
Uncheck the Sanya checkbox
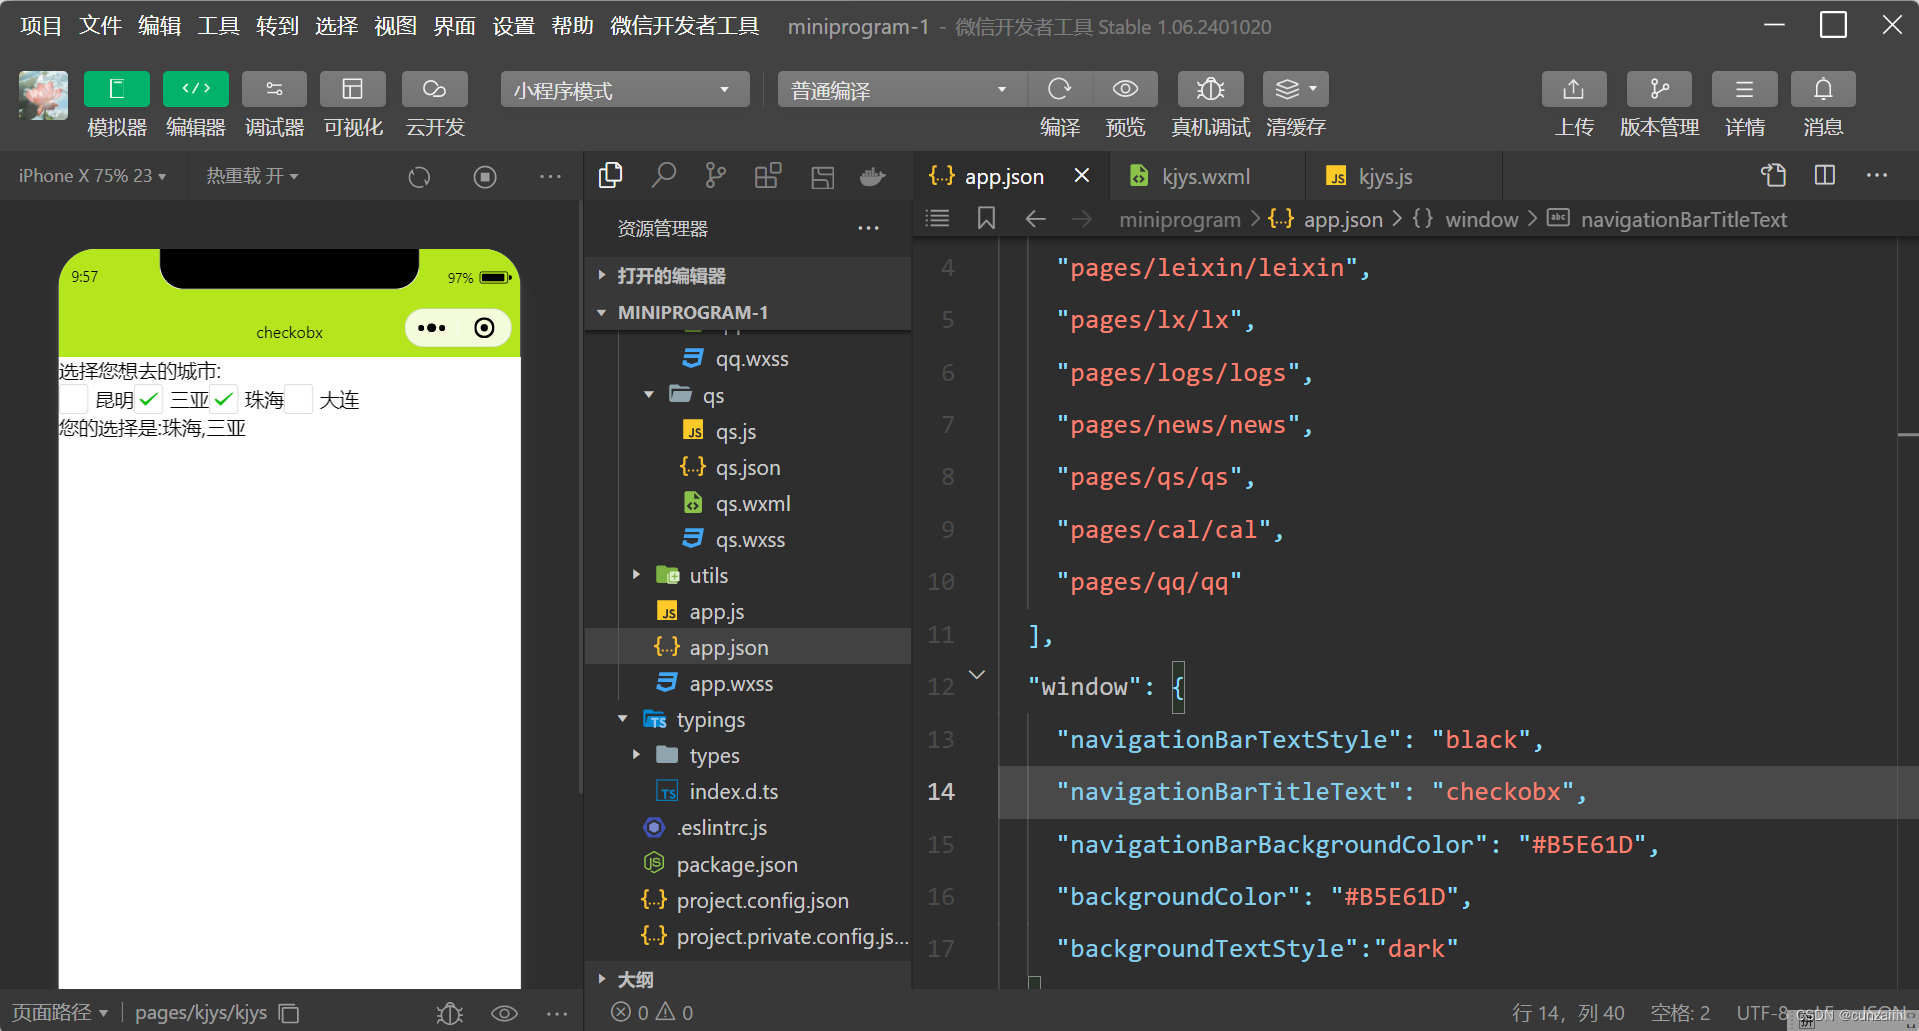pyautogui.click(x=149, y=399)
